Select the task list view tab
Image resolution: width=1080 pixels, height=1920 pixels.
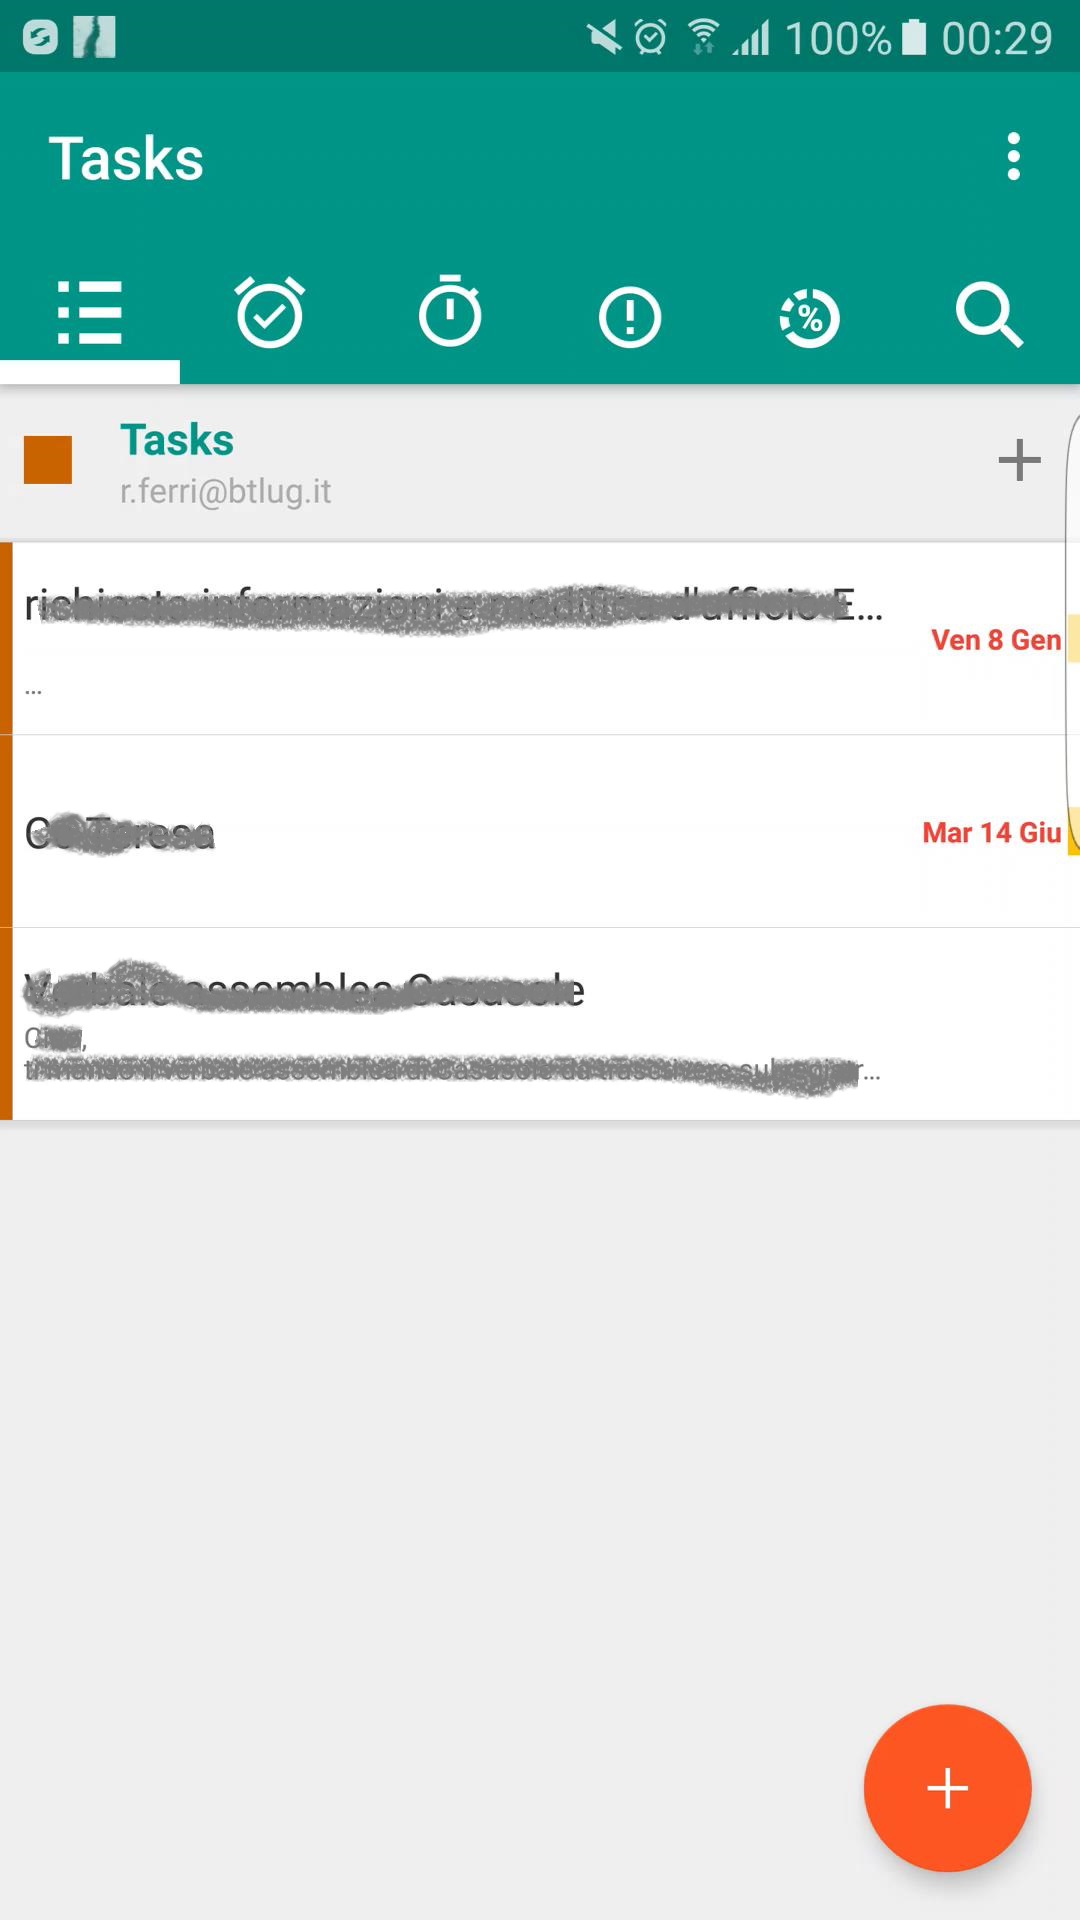point(90,313)
